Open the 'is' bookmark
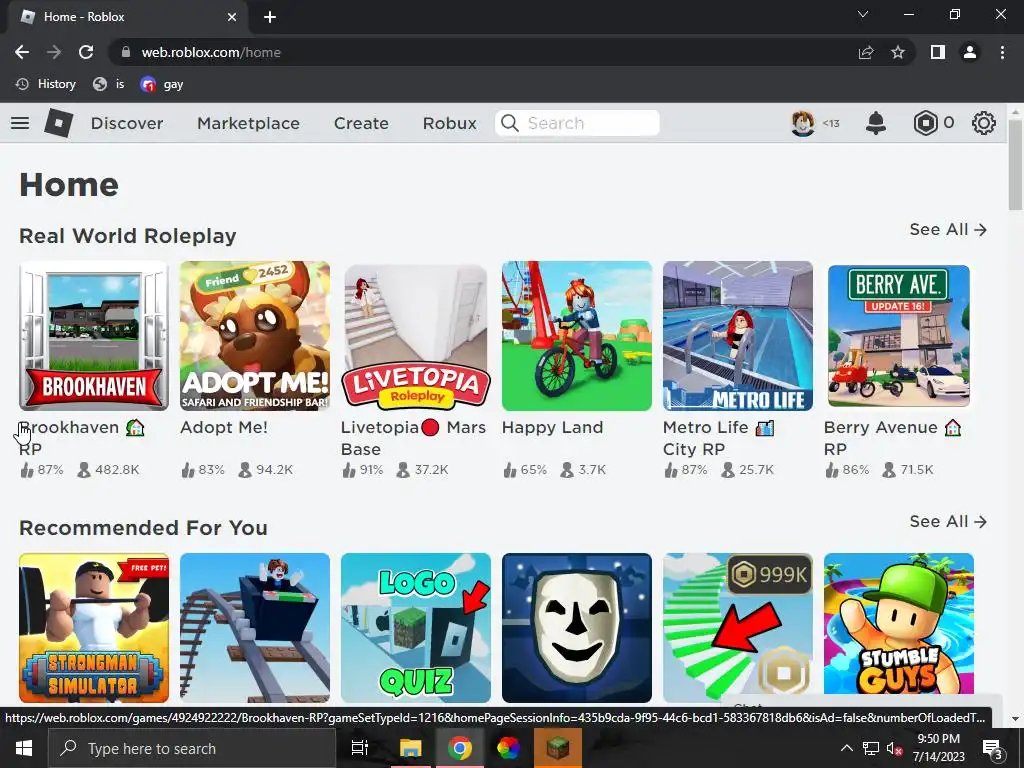The image size is (1024, 768). point(109,84)
